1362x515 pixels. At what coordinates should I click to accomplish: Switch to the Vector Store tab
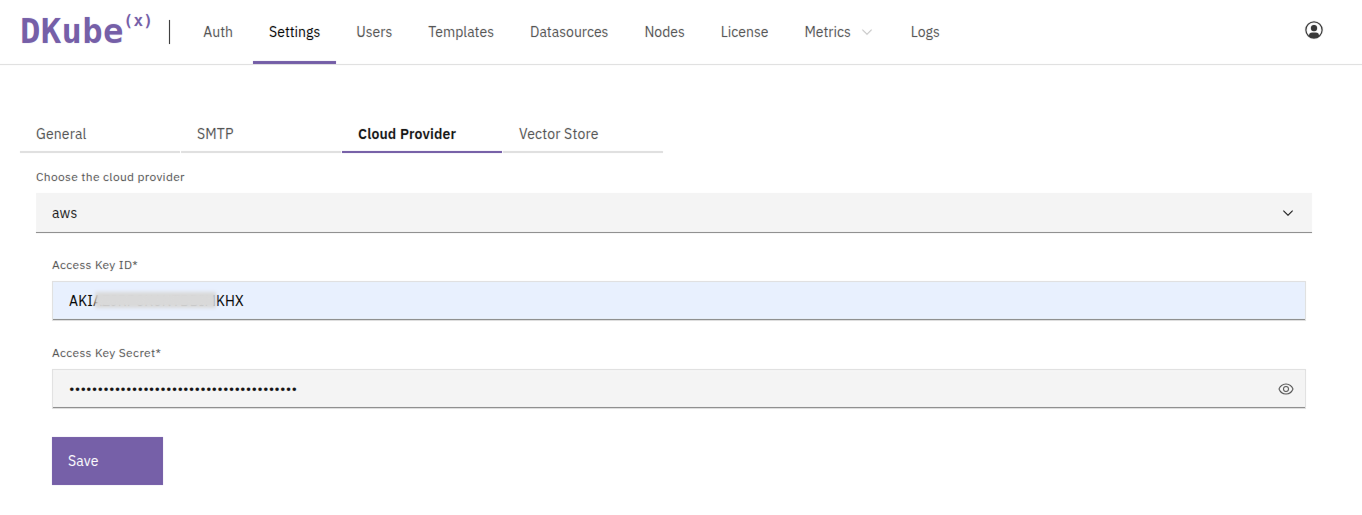point(558,134)
